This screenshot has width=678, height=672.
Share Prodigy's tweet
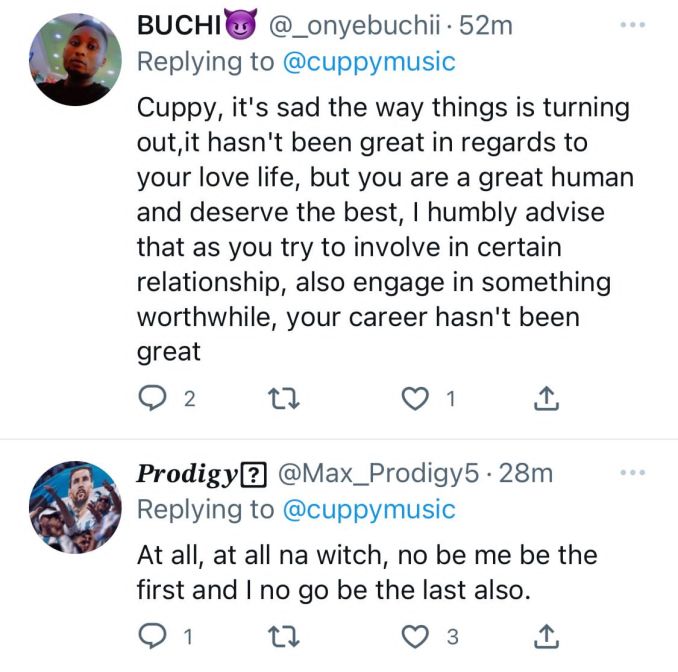545,636
